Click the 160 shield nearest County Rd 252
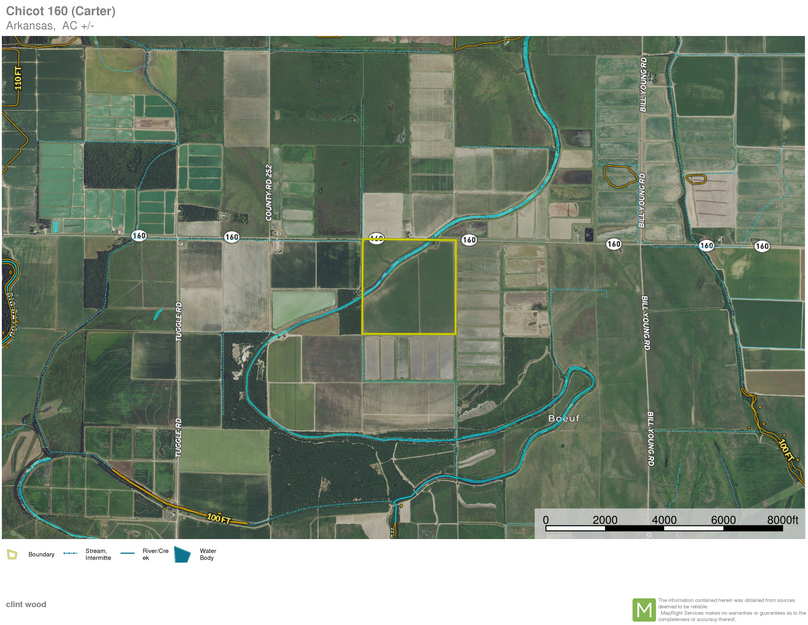The height and width of the screenshot is (625, 808). [232, 237]
